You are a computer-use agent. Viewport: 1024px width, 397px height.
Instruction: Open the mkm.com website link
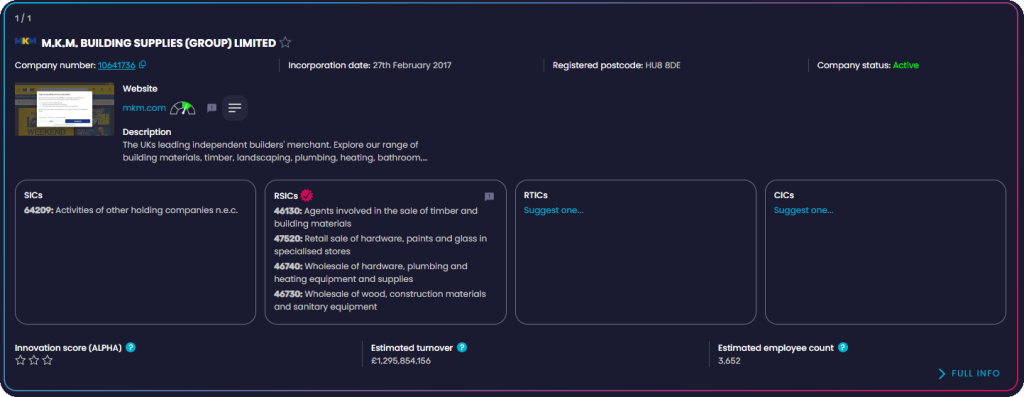pyautogui.click(x=144, y=108)
